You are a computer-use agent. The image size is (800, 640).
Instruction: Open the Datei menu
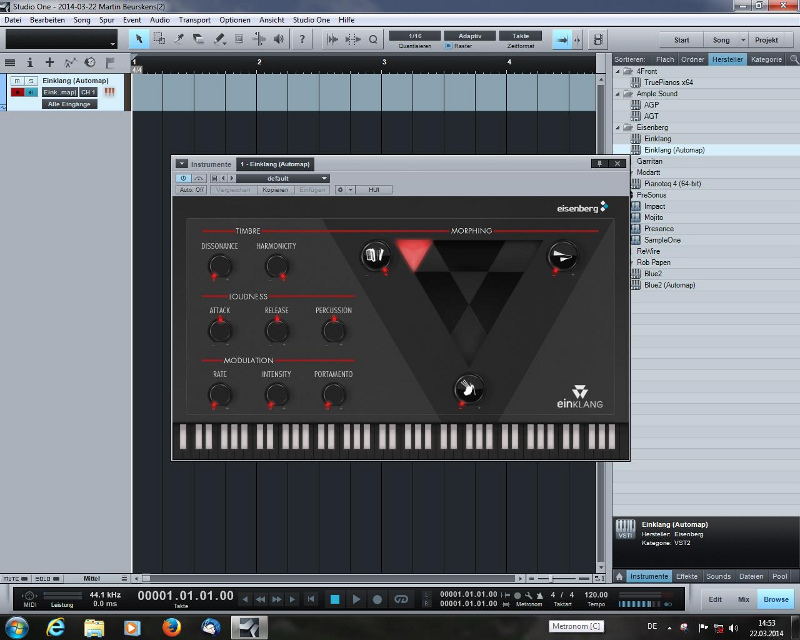[13, 20]
